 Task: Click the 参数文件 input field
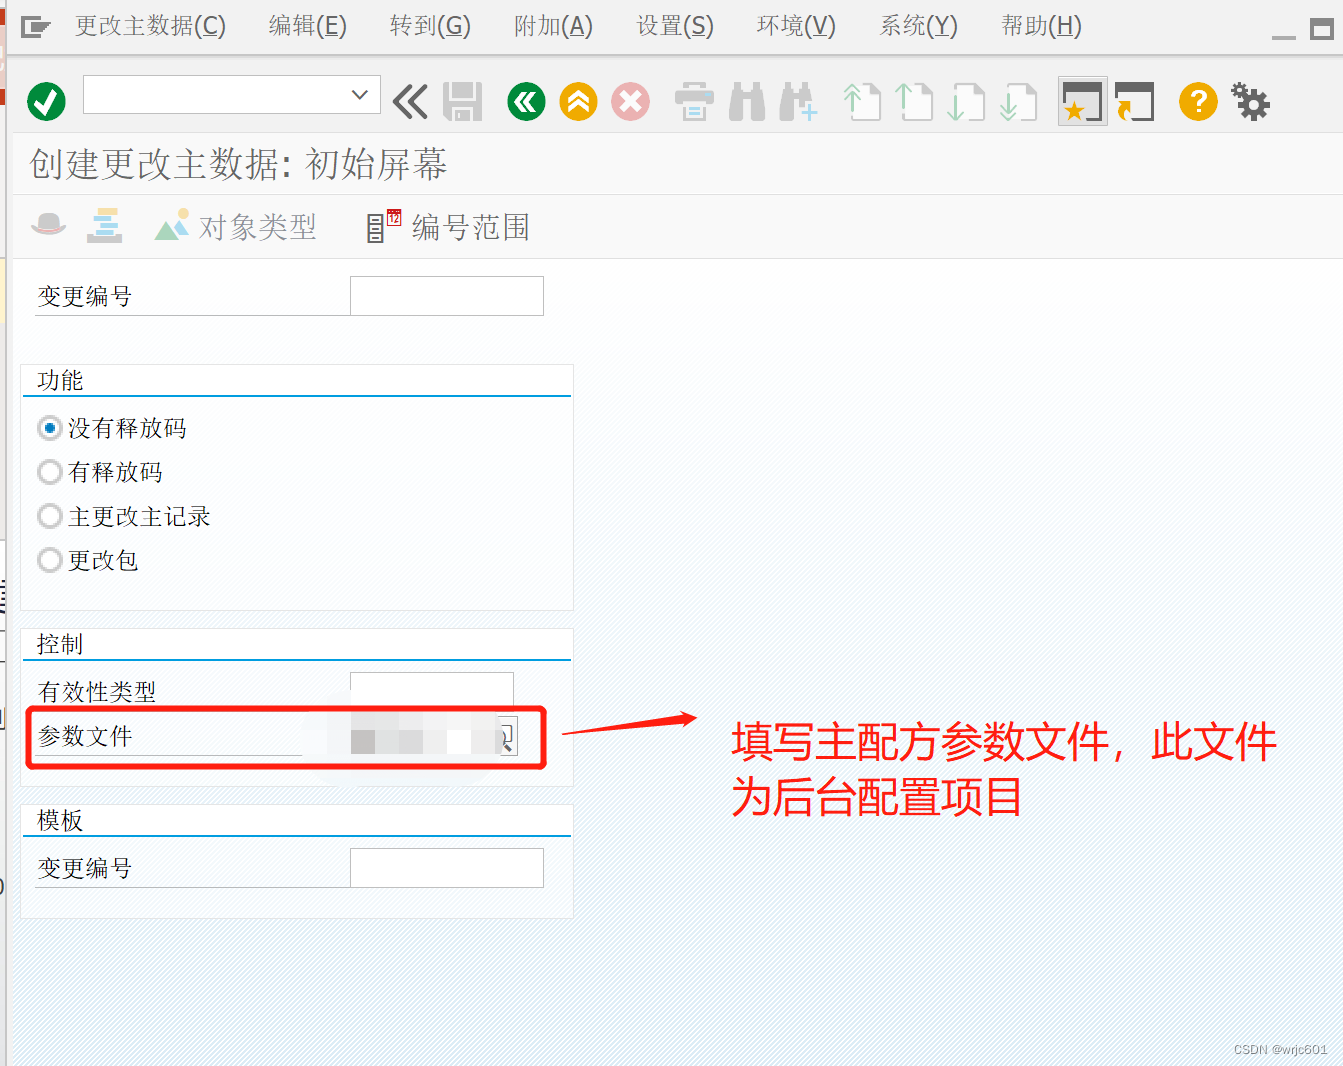pos(423,738)
